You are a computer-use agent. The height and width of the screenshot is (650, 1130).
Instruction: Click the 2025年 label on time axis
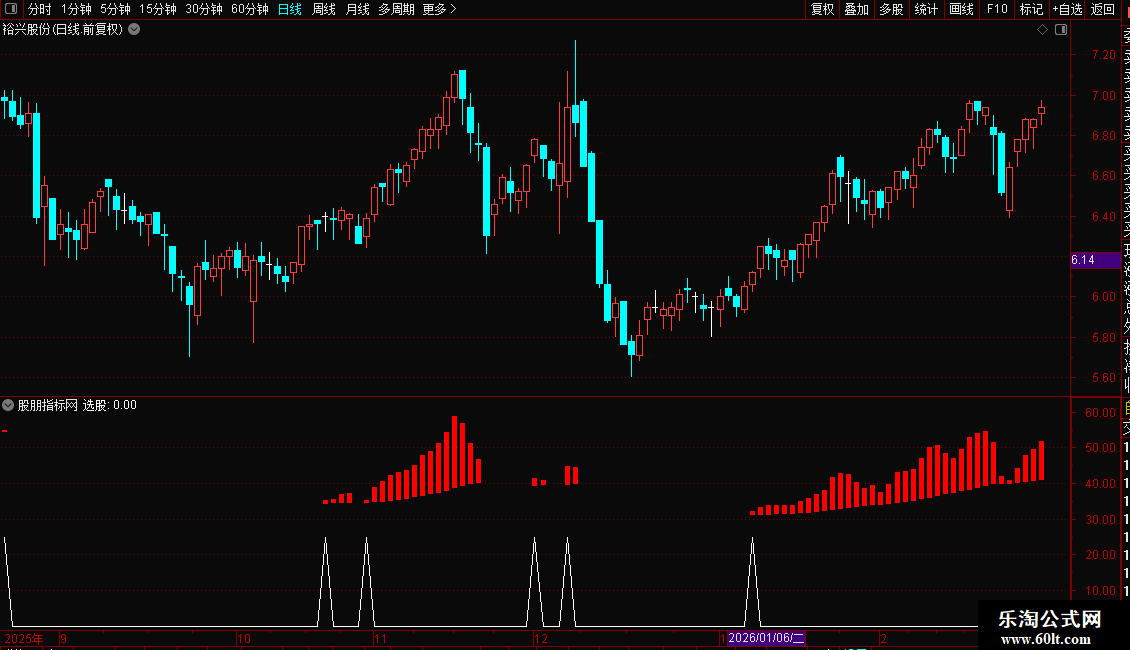24,638
